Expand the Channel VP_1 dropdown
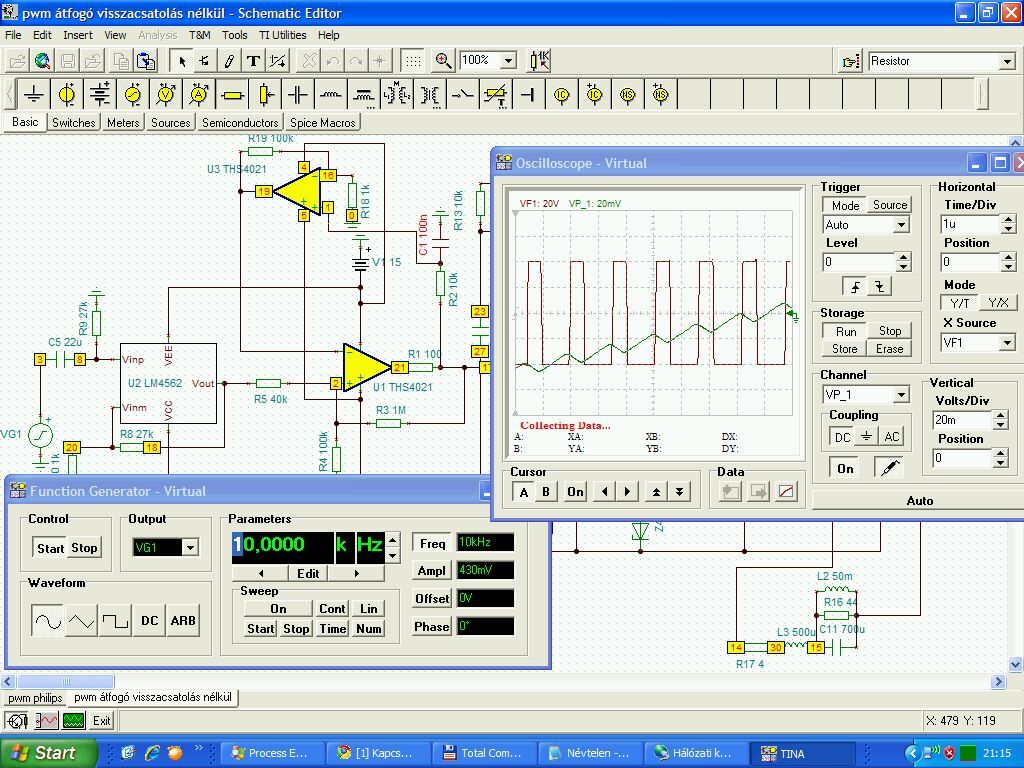Viewport: 1024px width, 768px height. pos(900,395)
